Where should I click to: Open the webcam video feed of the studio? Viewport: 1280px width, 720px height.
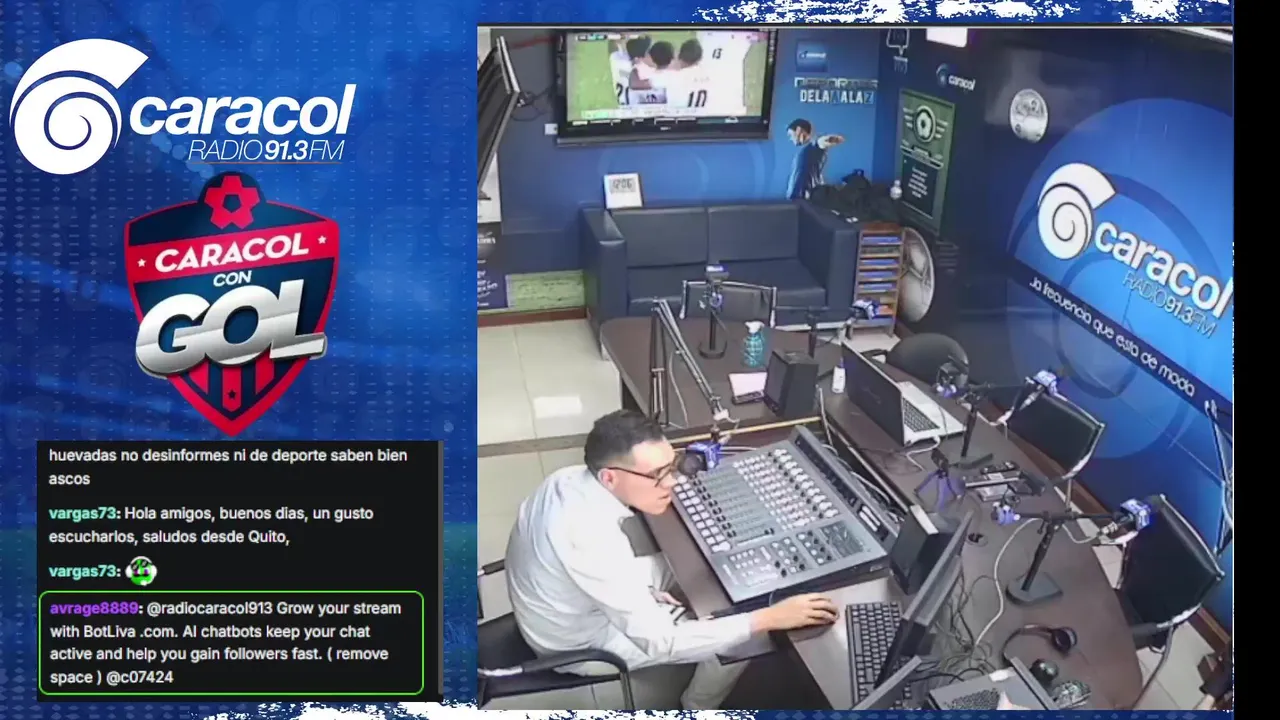[x=854, y=367]
